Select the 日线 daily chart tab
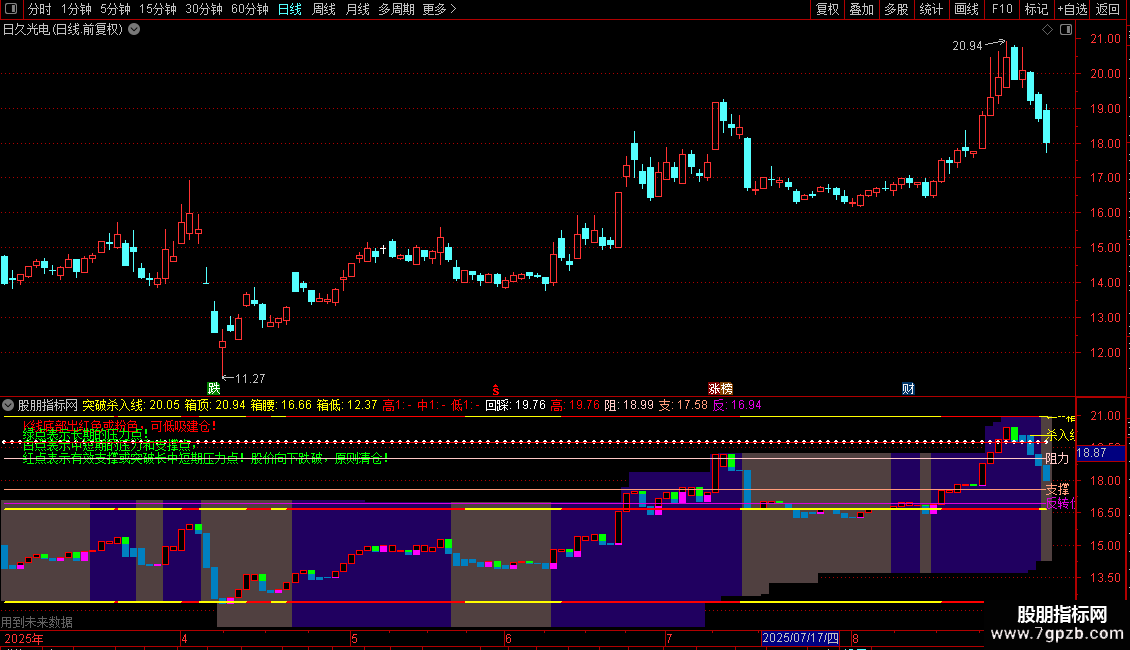Image resolution: width=1130 pixels, height=650 pixels. pos(290,9)
